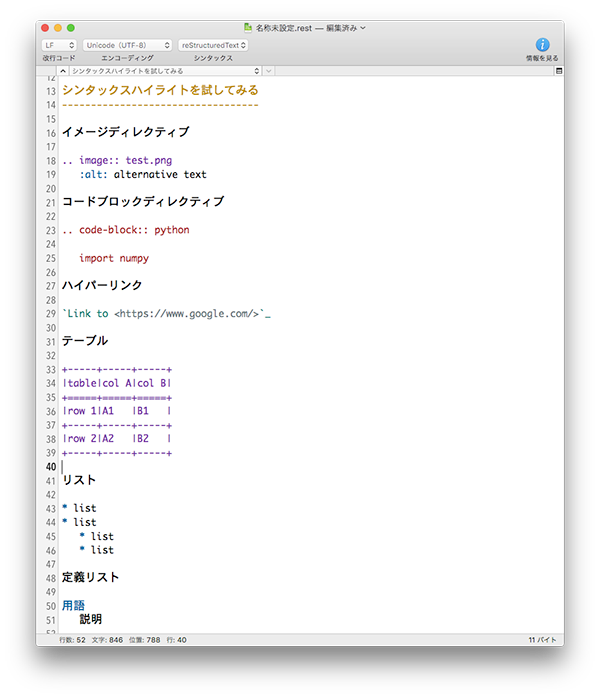
Task: Click the document file icon in title bar
Action: click(248, 28)
